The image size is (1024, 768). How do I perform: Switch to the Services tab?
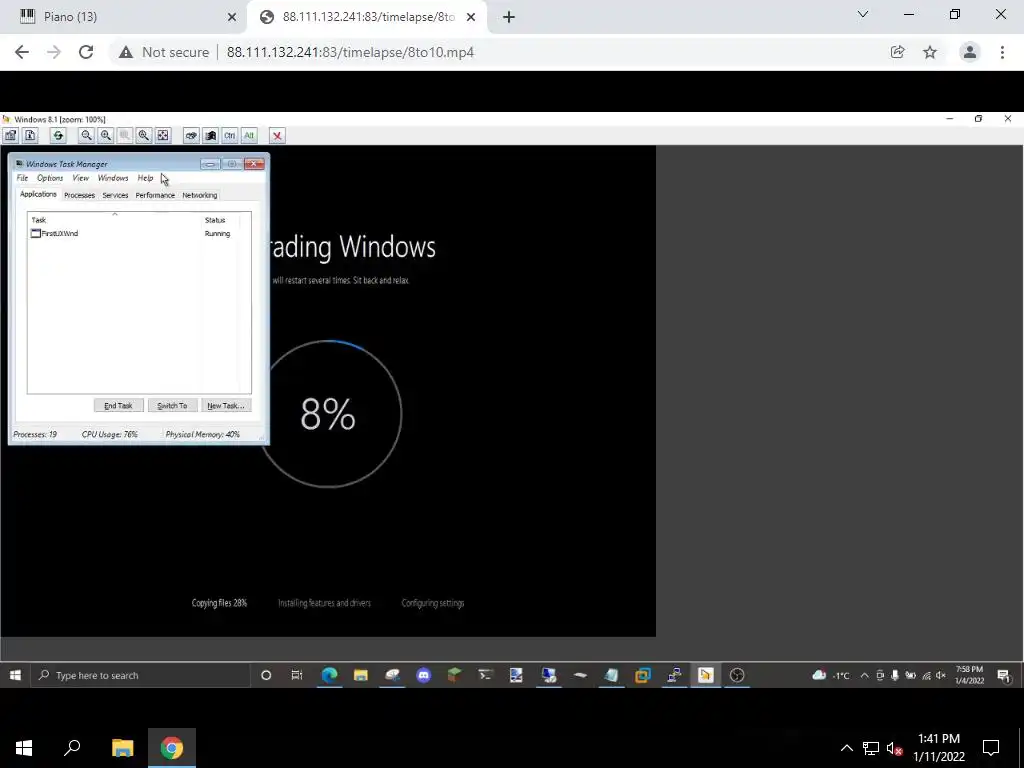116,195
